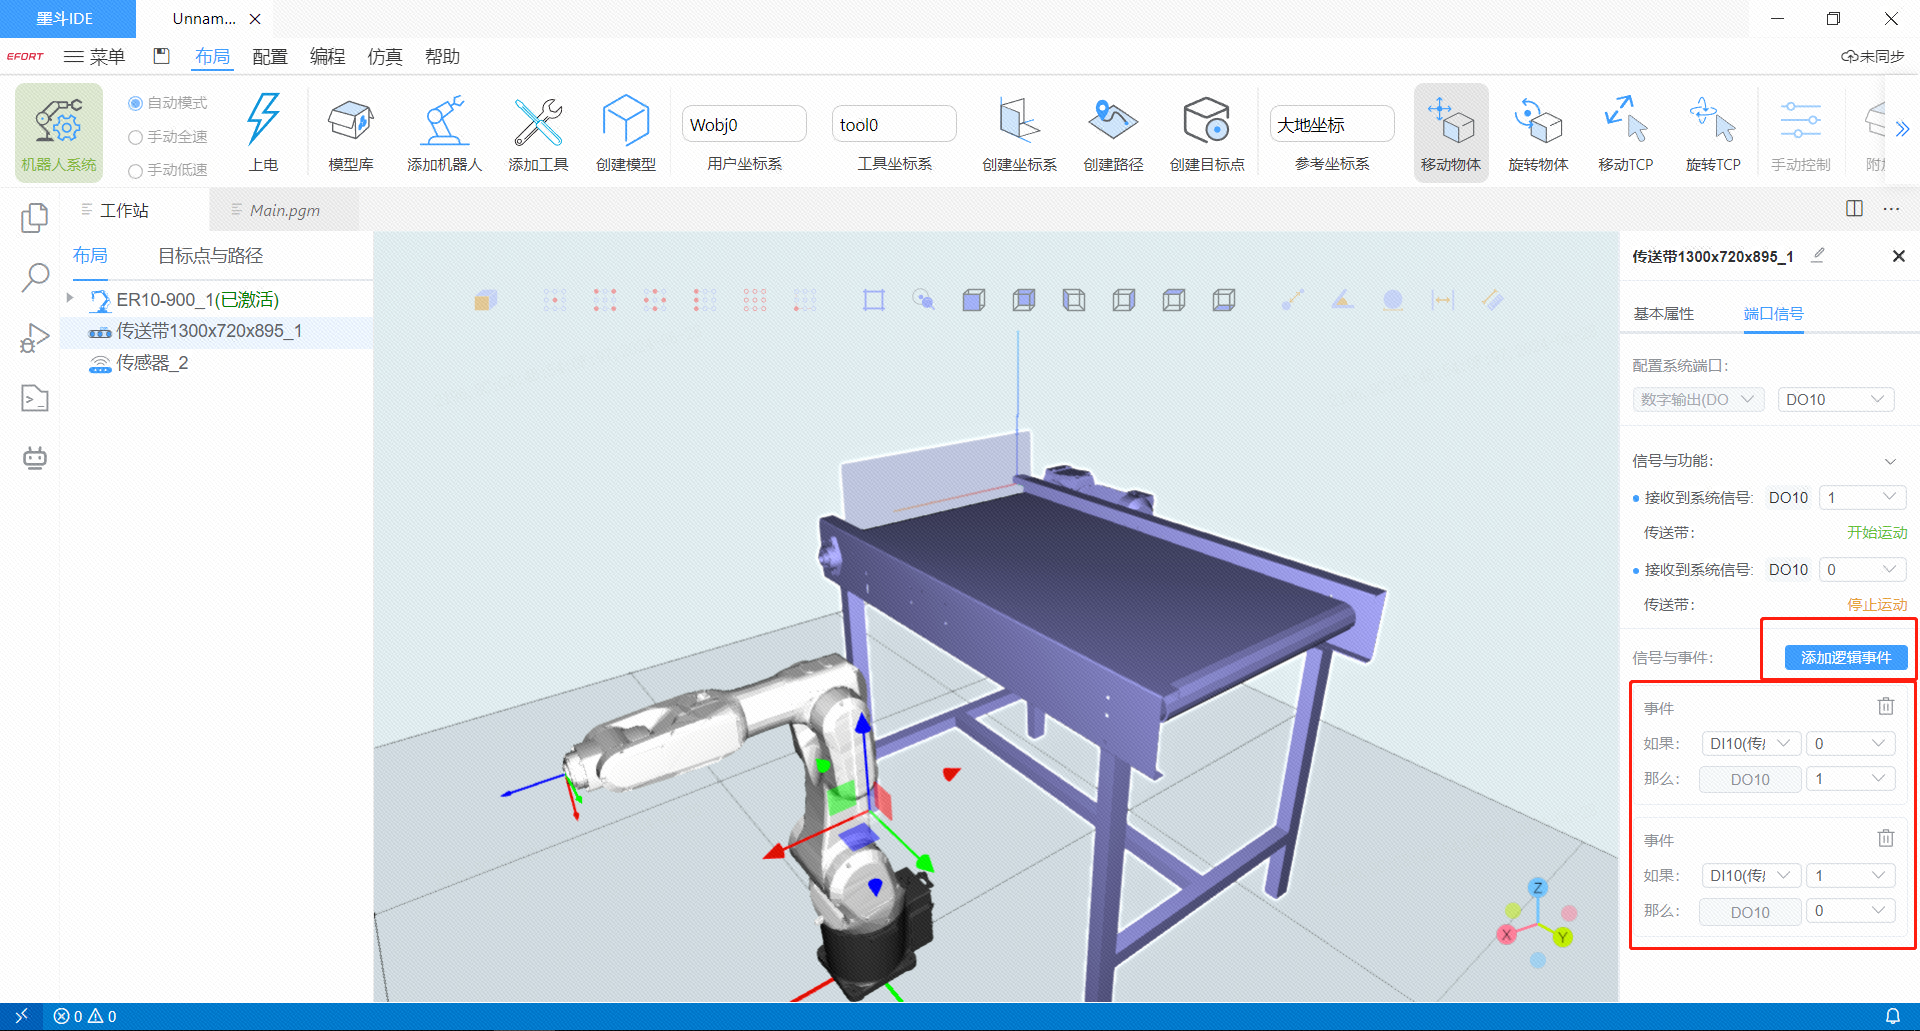Viewport: 1920px width, 1031px height.
Task: Open the 帮助 menu
Action: click(442, 56)
